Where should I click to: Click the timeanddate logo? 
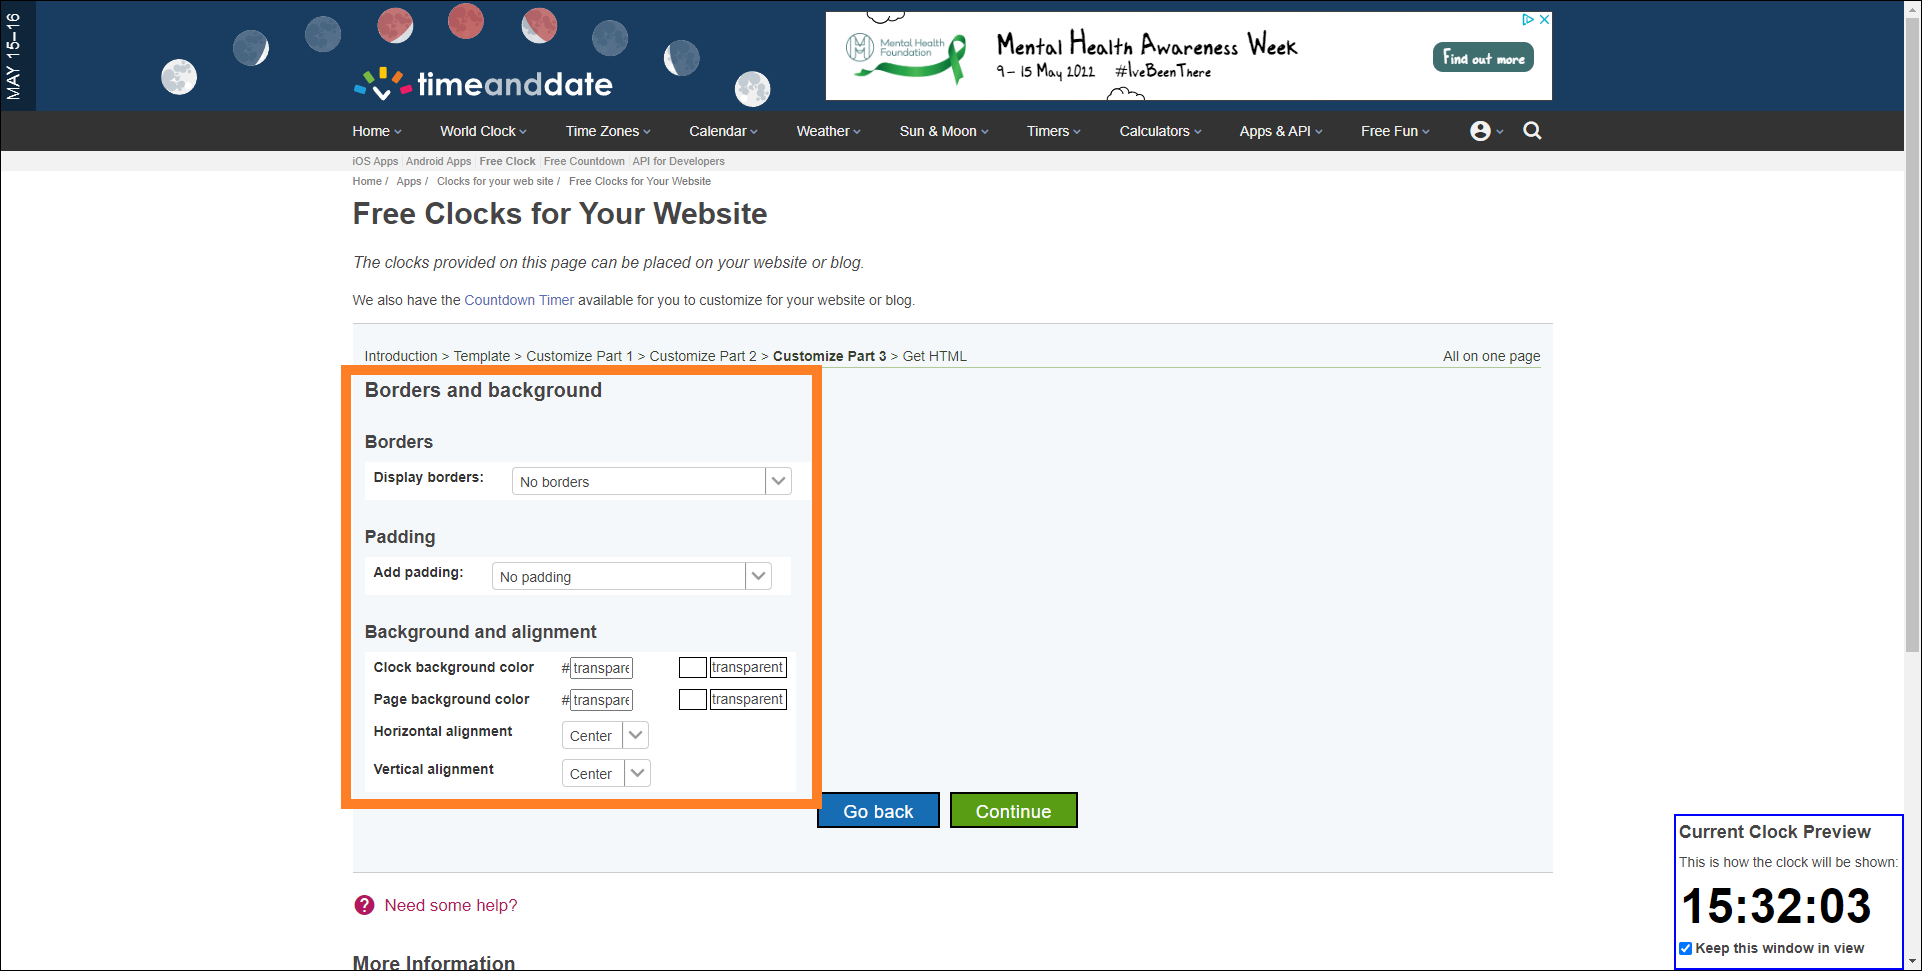(484, 84)
